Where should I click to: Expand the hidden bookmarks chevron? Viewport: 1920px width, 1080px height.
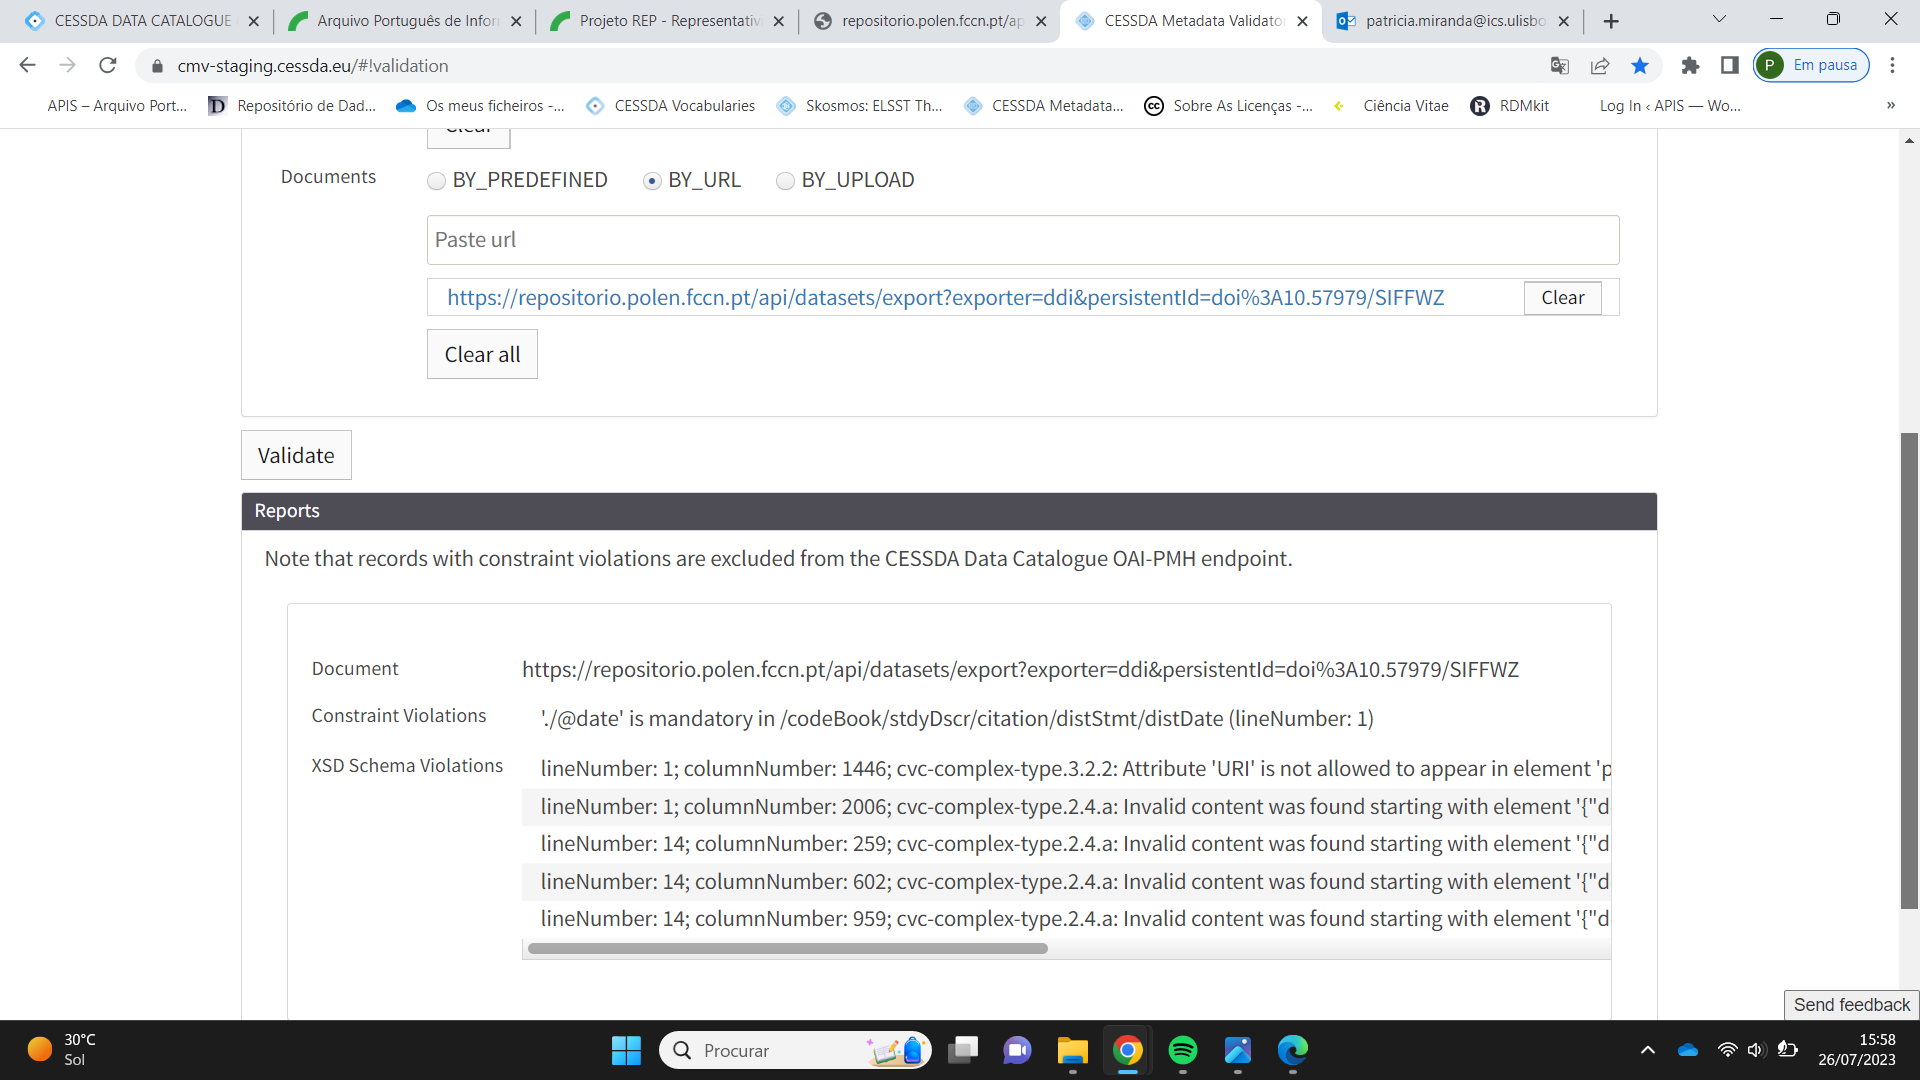[x=1890, y=105]
